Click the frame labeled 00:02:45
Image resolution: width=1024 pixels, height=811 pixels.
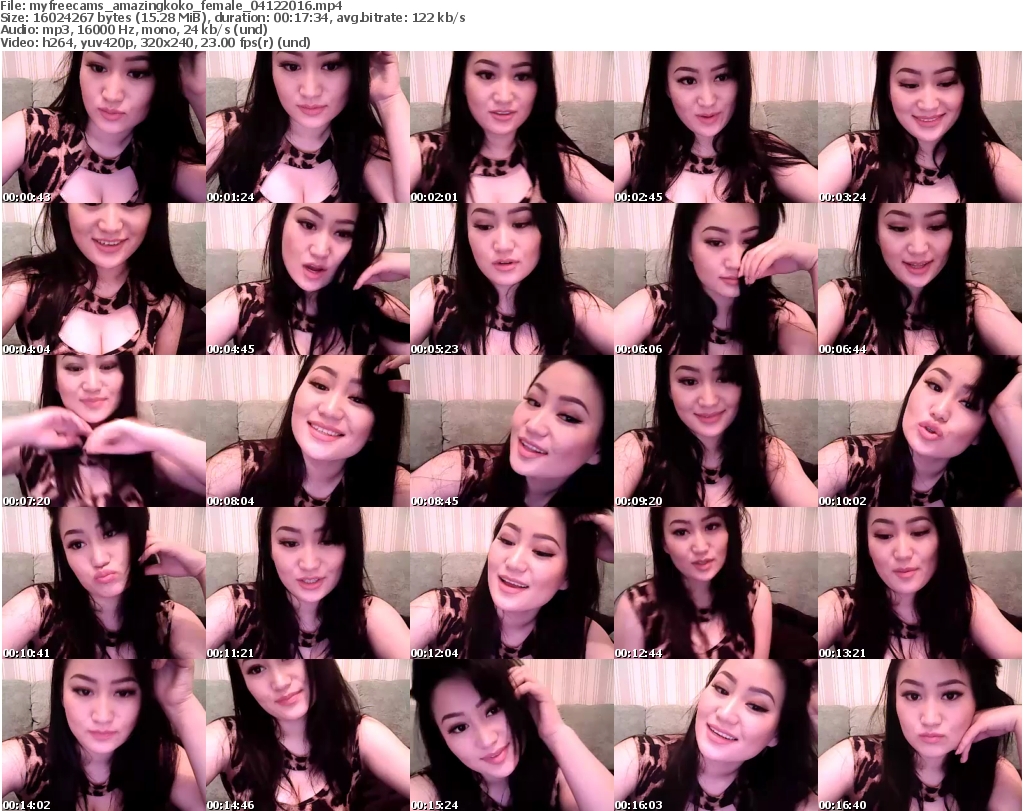[x=715, y=127]
